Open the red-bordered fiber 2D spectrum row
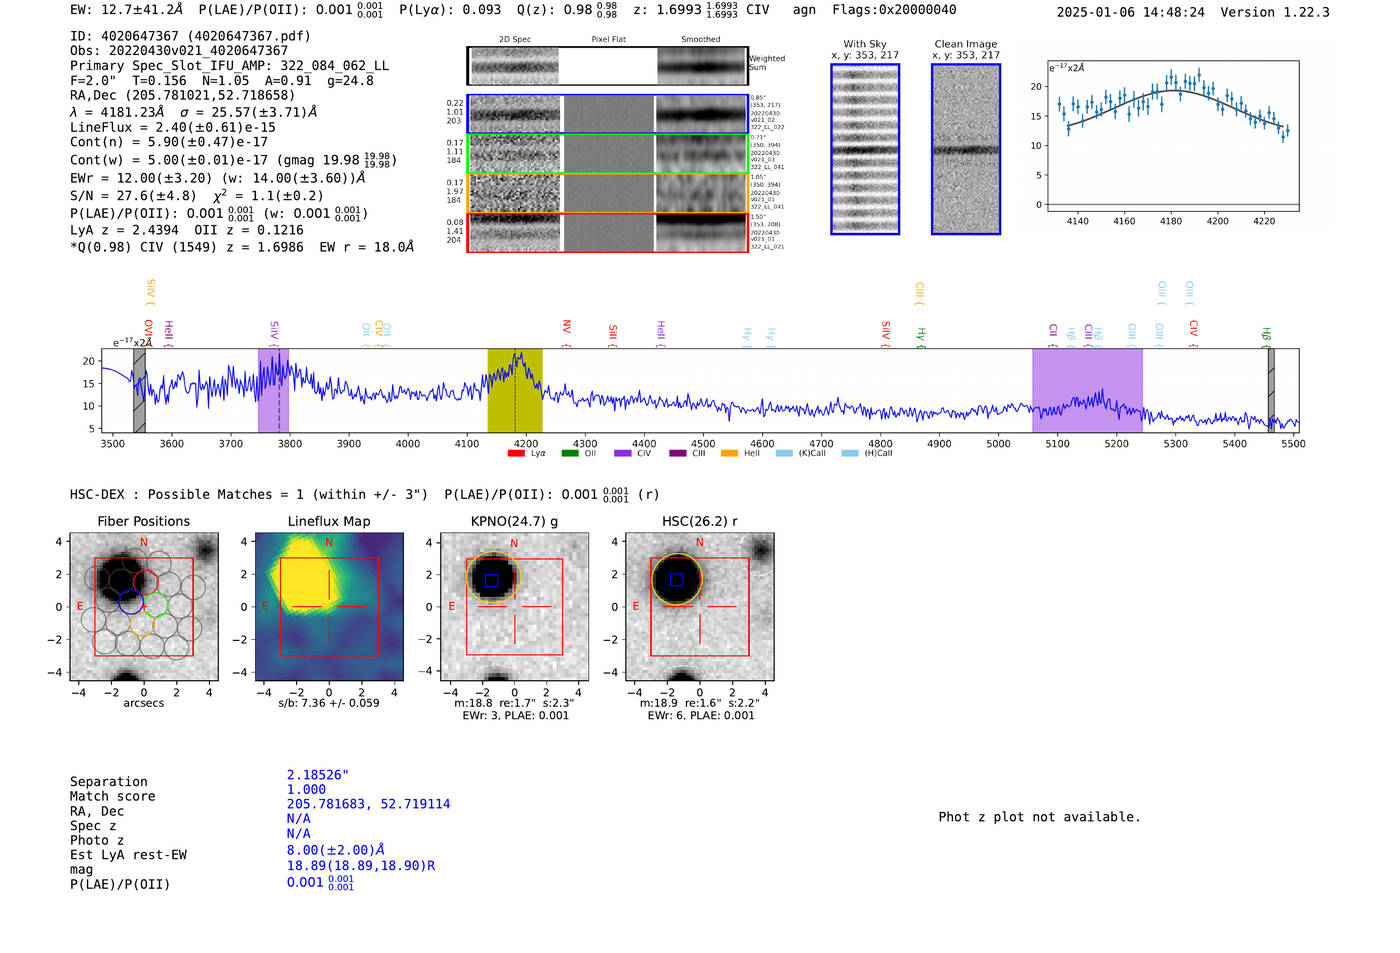1400x953 pixels. coord(608,232)
